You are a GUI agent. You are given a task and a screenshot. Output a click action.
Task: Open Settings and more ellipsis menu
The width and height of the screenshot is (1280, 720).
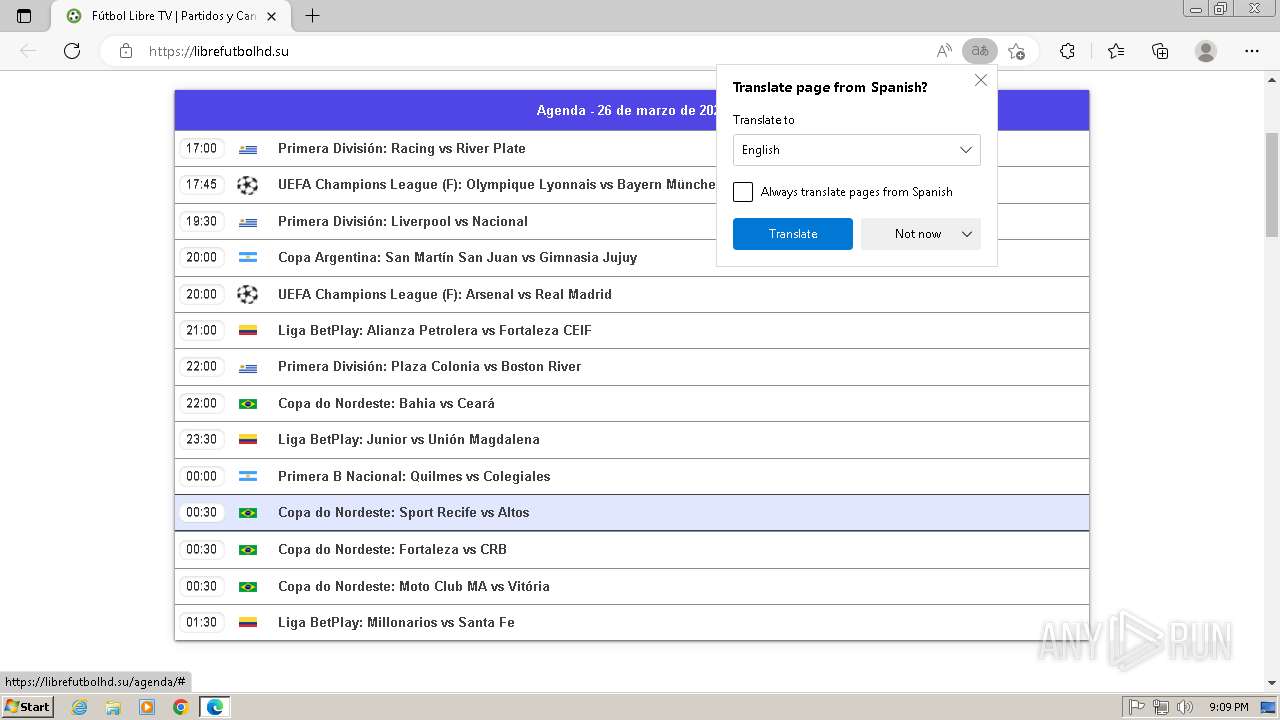[1252, 51]
